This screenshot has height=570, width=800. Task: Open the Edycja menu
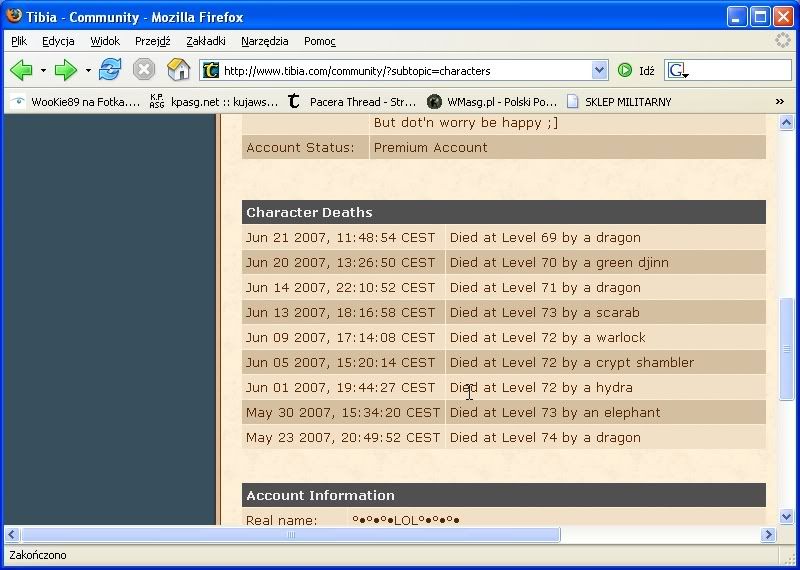click(58, 41)
